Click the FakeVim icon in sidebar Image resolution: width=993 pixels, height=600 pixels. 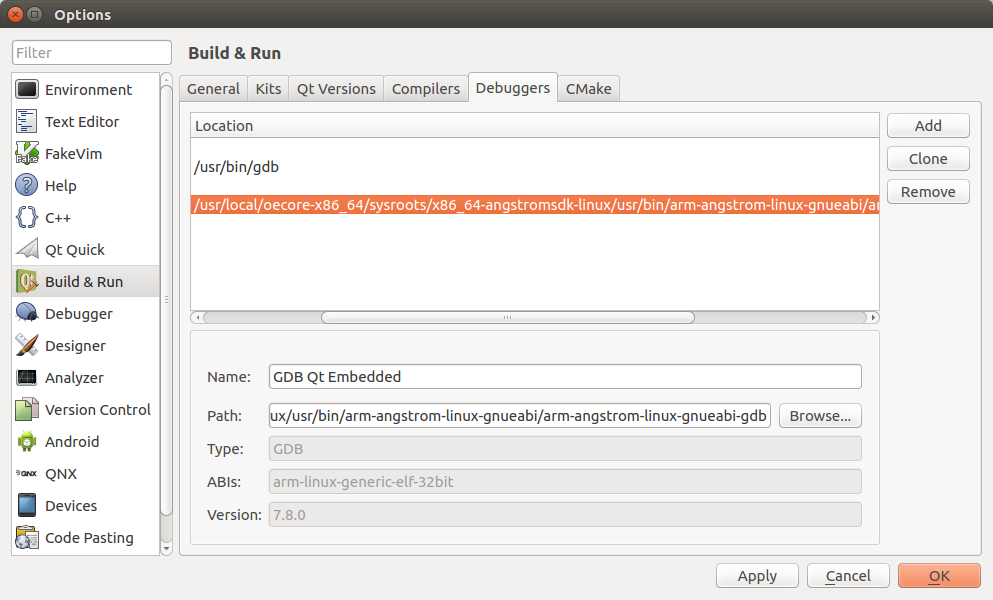(x=27, y=154)
